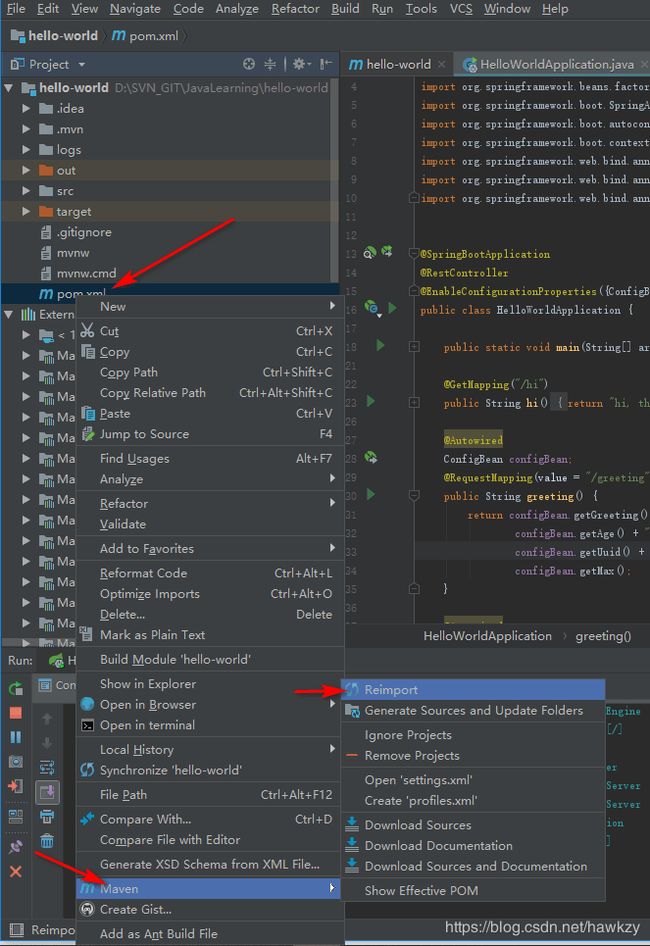Click the scroll from source target icon
Image resolution: width=650 pixels, height=946 pixels.
249,64
